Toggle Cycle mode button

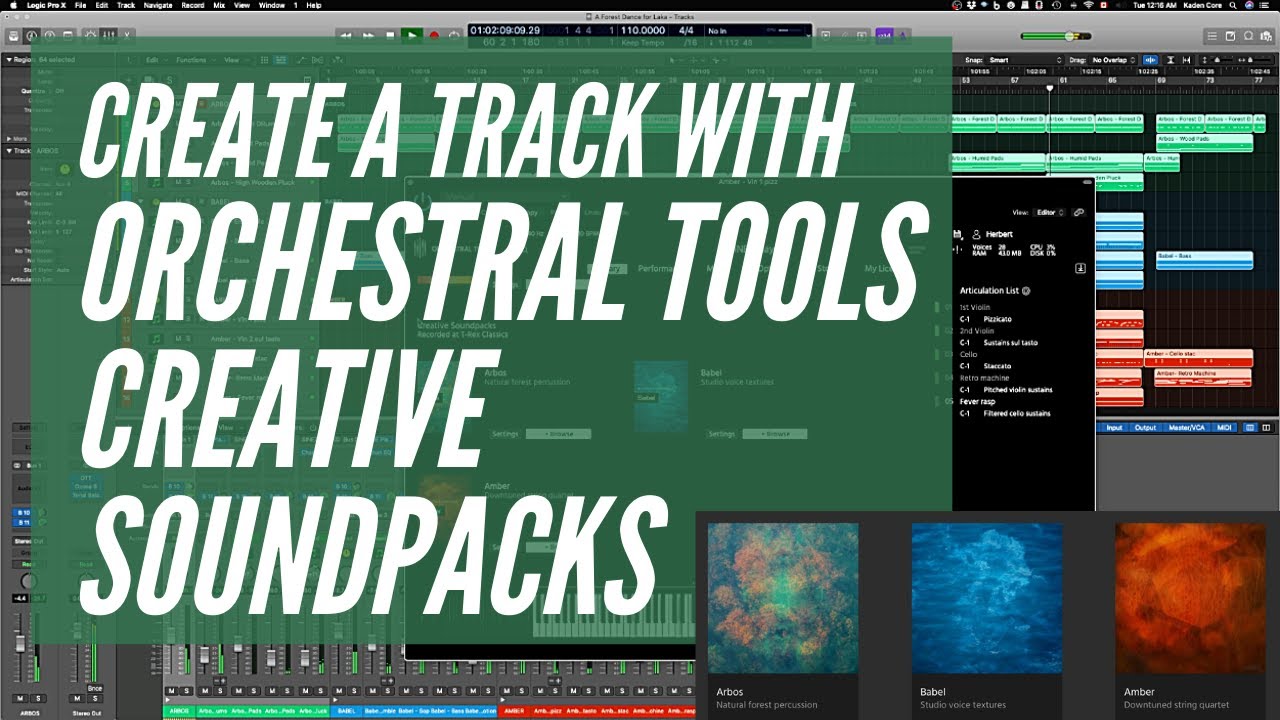455,36
